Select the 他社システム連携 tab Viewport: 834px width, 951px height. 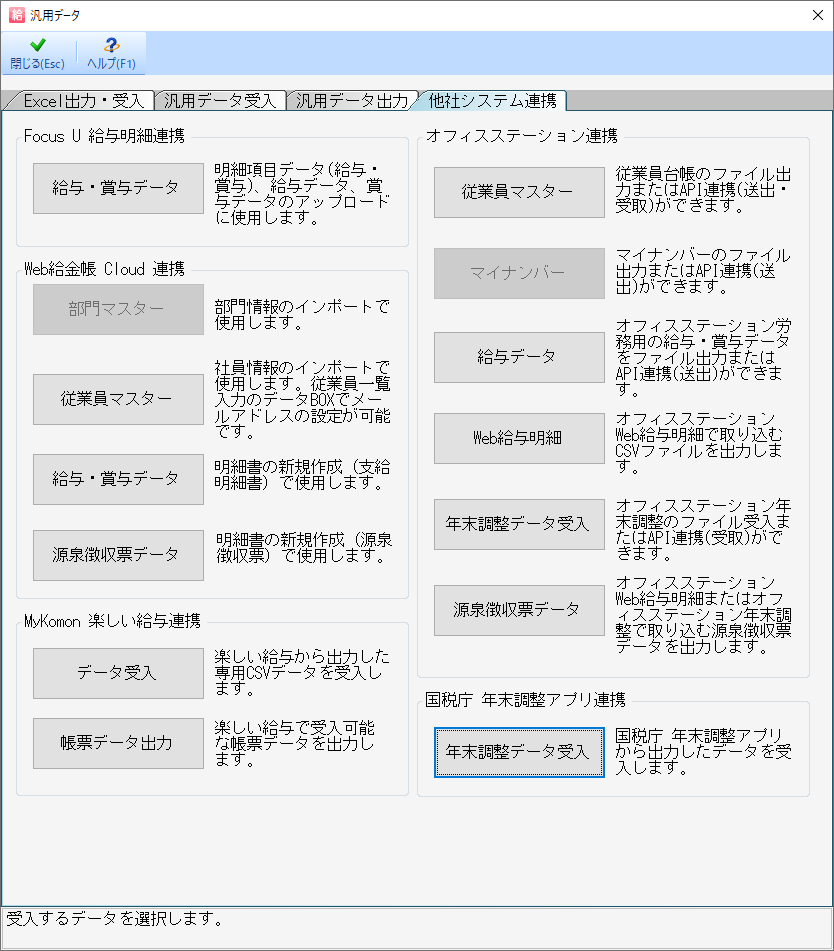pos(493,100)
